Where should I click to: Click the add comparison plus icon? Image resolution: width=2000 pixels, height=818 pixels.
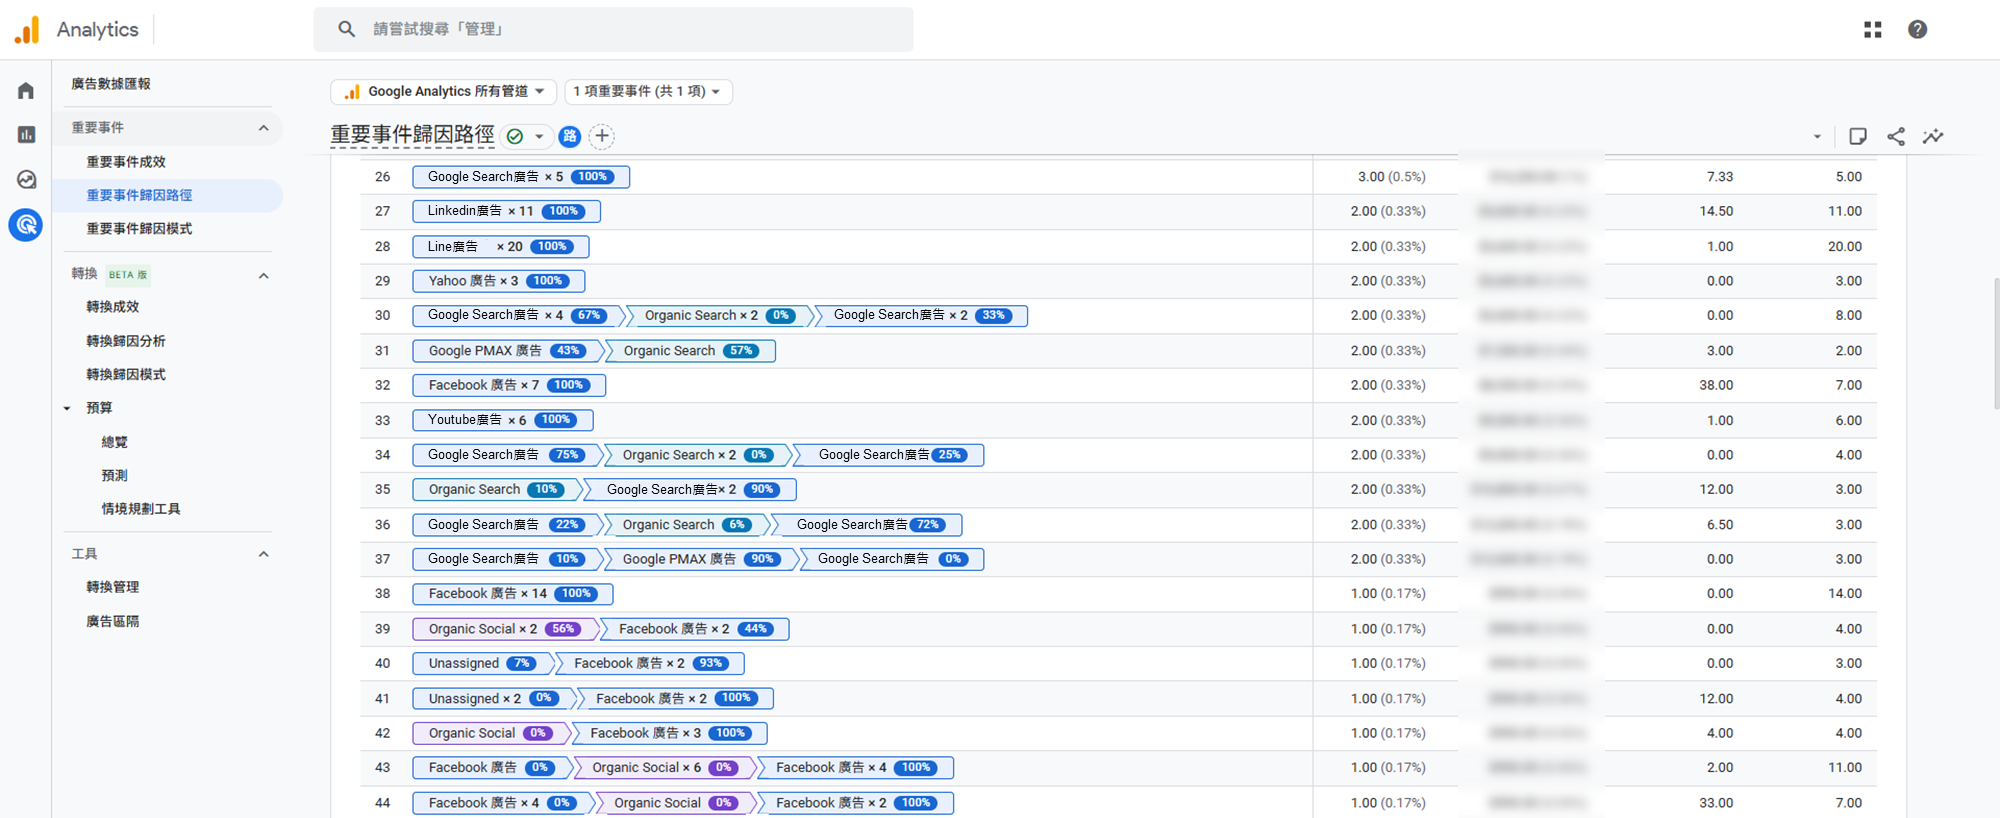[602, 137]
